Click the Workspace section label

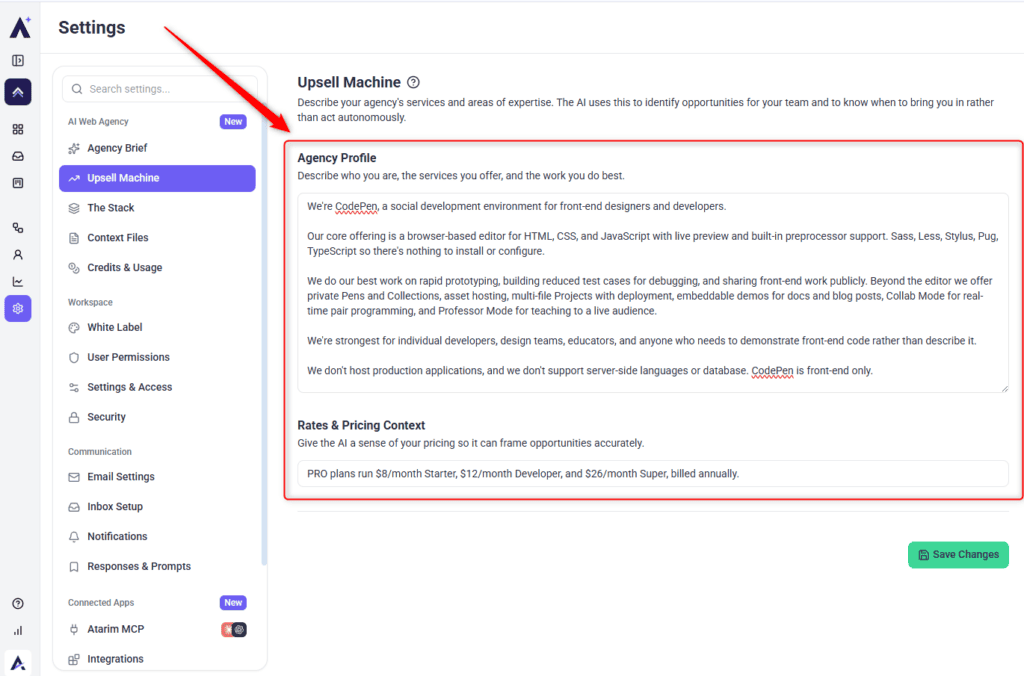tap(90, 302)
